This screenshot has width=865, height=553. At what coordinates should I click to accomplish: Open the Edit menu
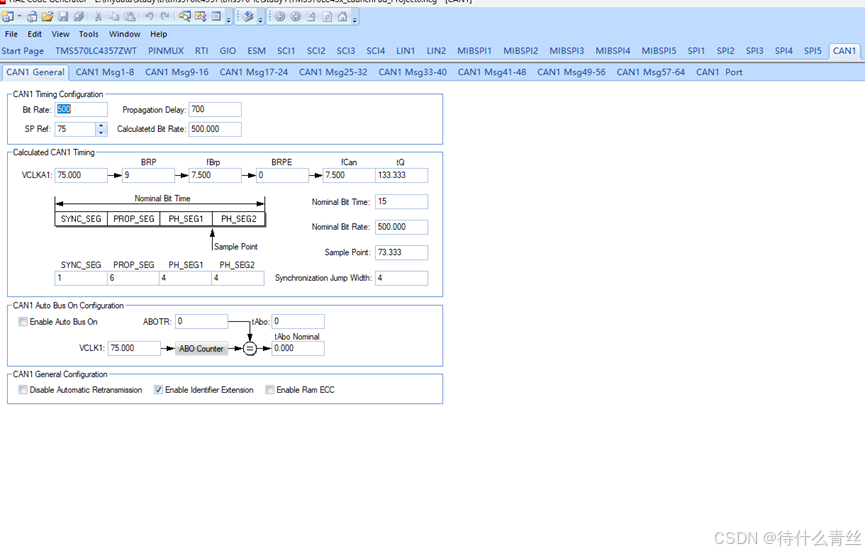tap(35, 34)
